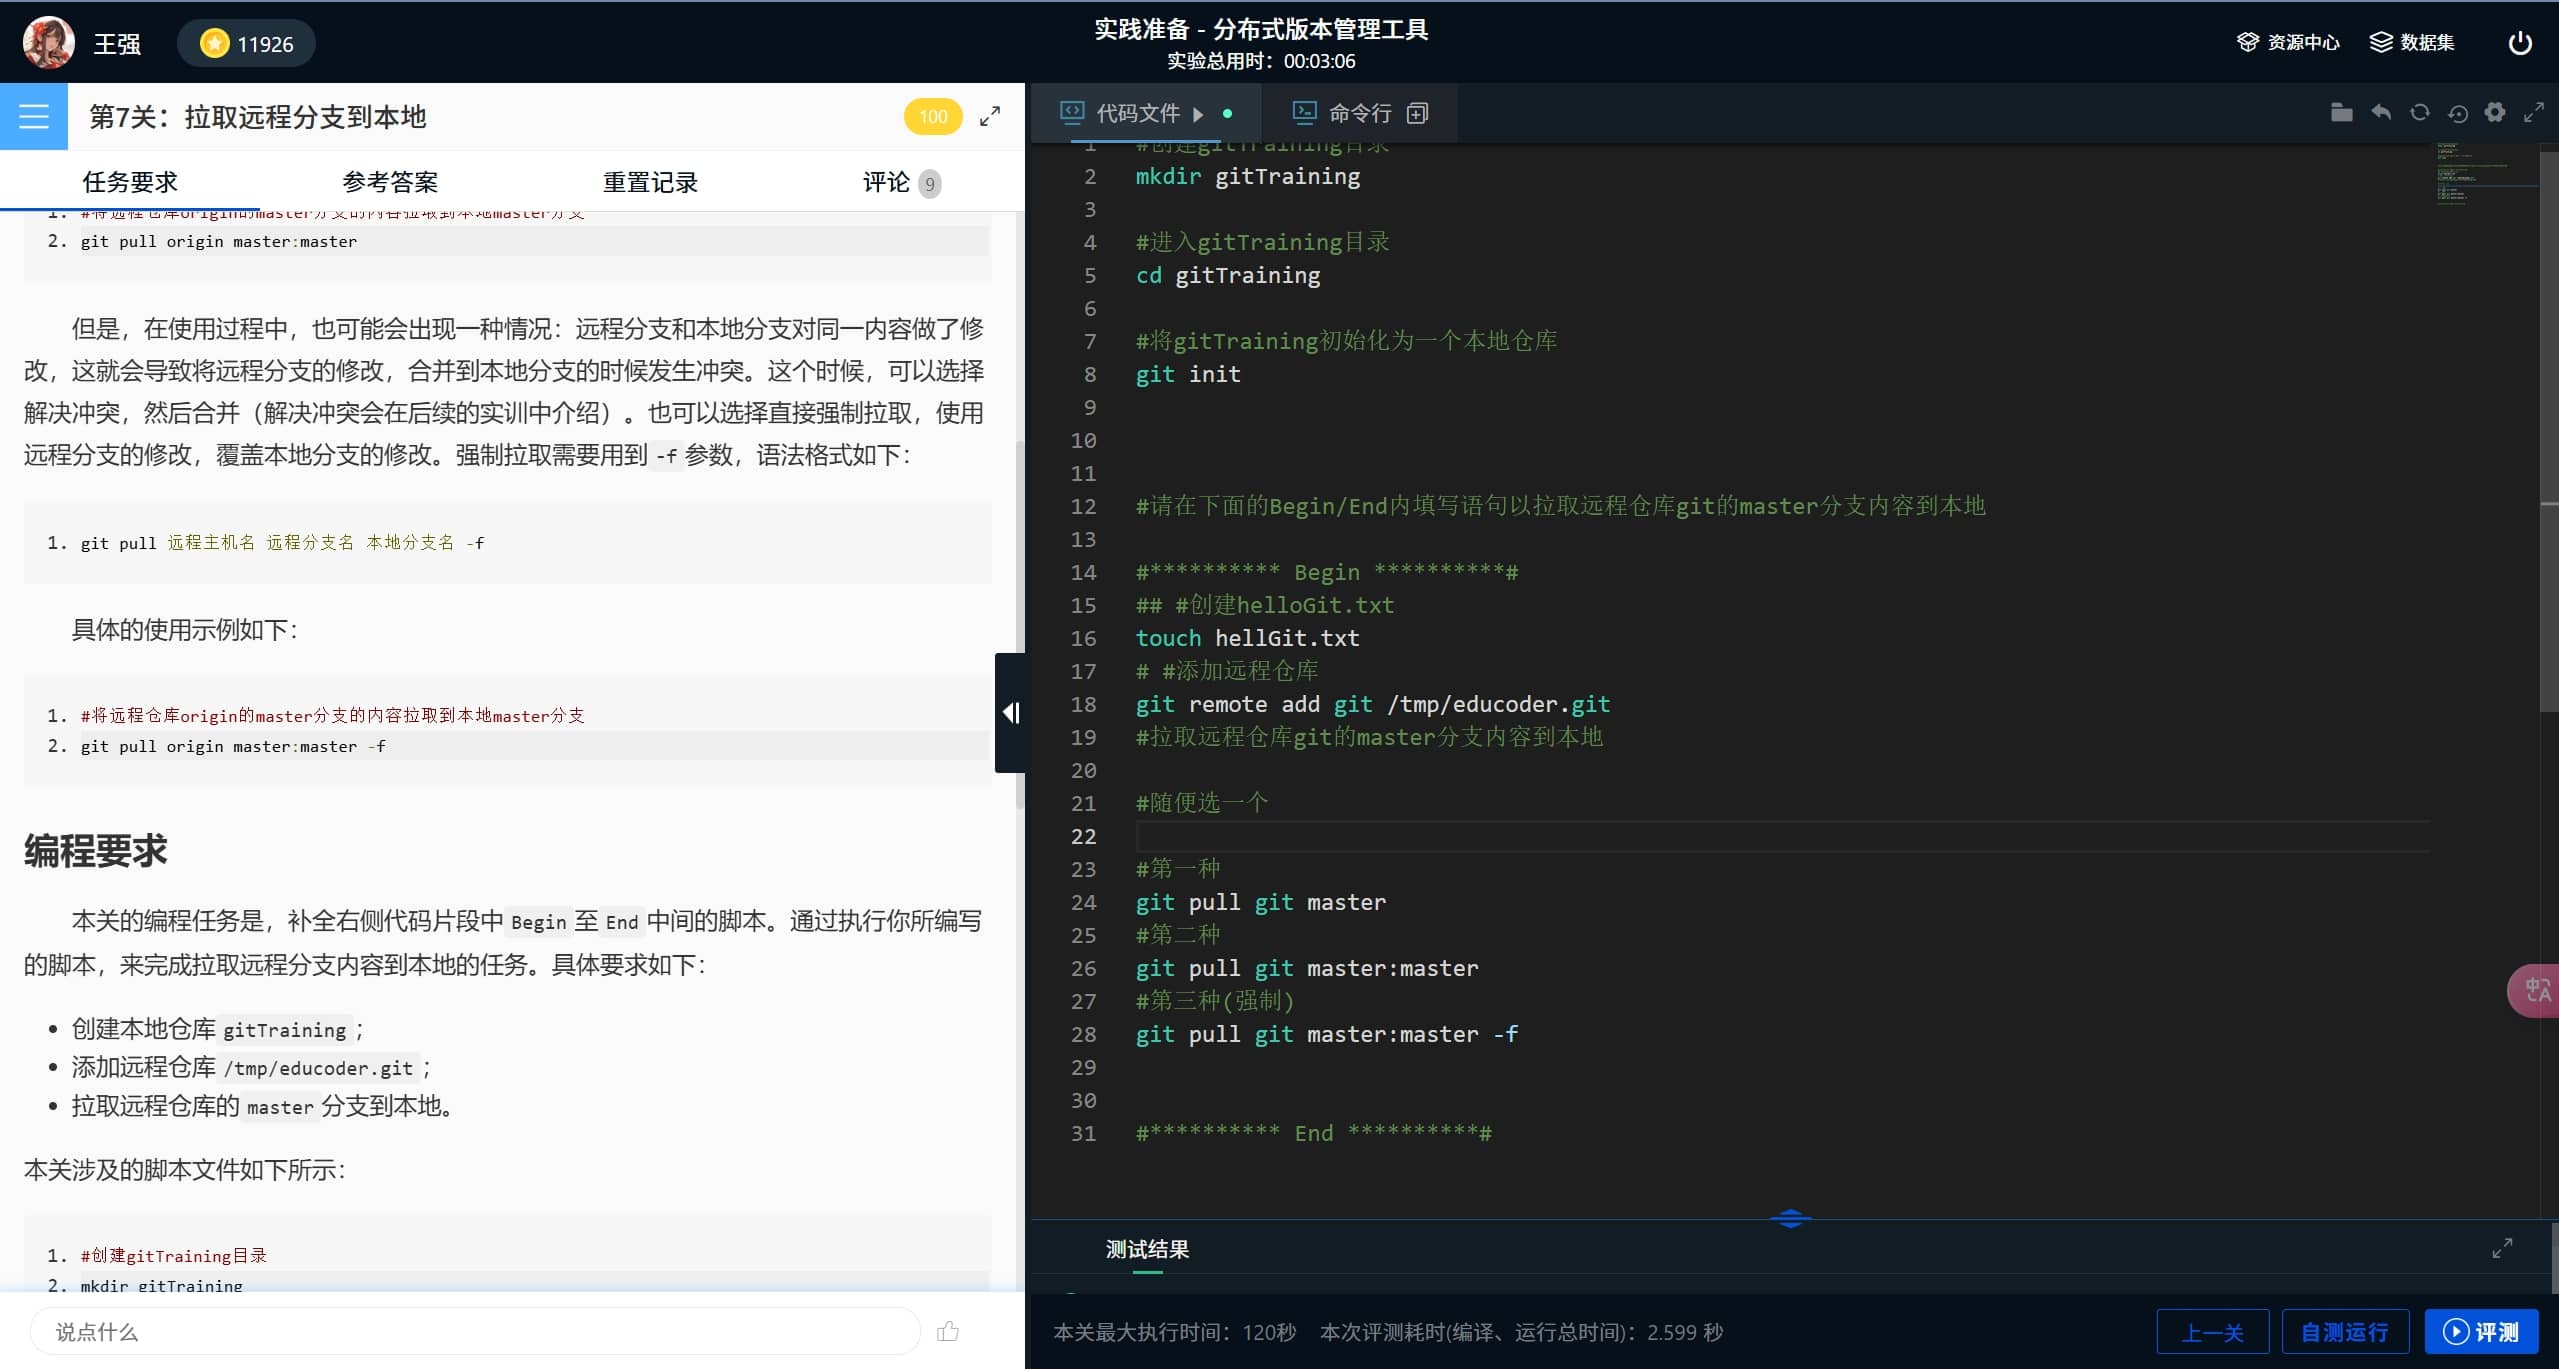
Task: Click the undo arrow in editor toolbar
Action: point(2381,112)
